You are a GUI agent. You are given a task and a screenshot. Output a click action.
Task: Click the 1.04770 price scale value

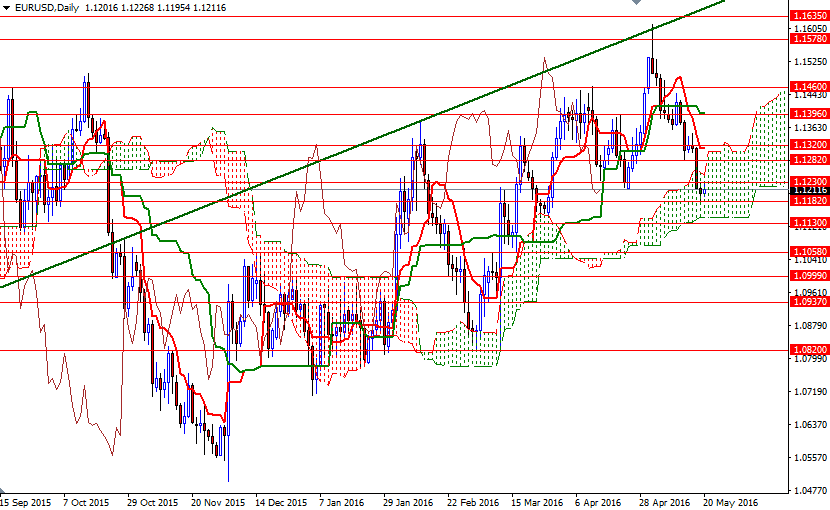pos(808,491)
